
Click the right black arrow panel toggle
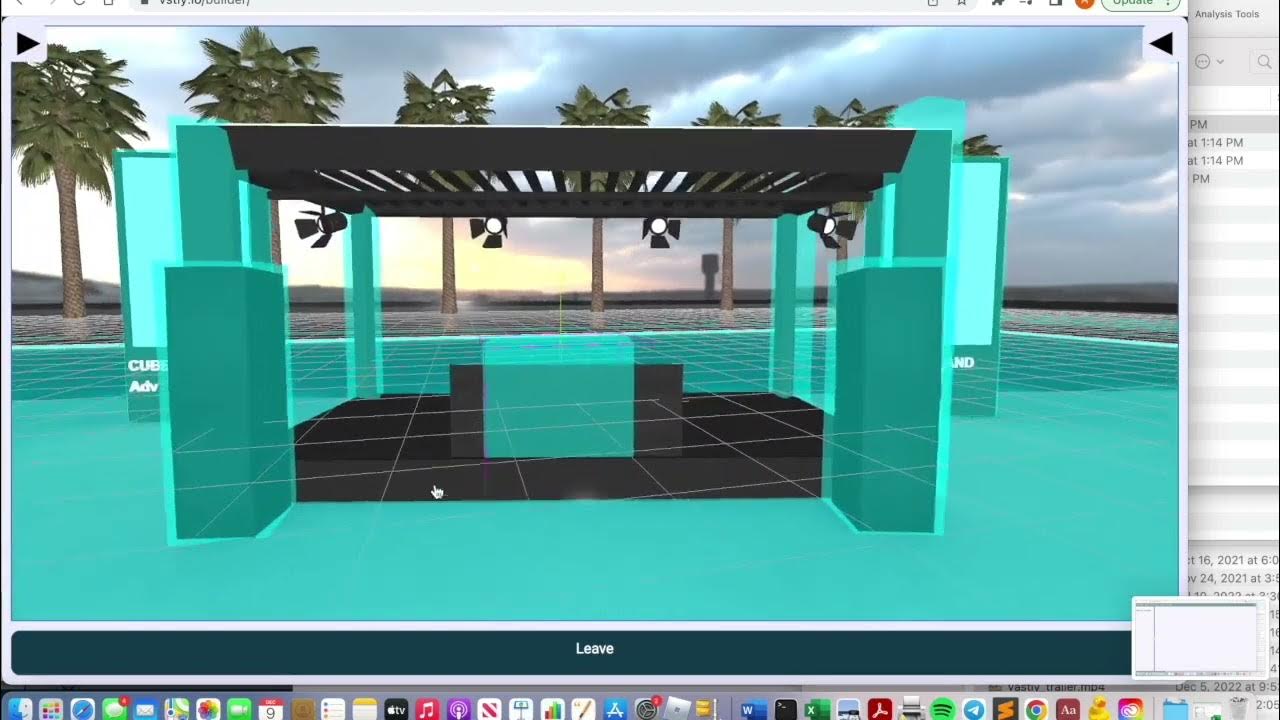(x=1160, y=44)
